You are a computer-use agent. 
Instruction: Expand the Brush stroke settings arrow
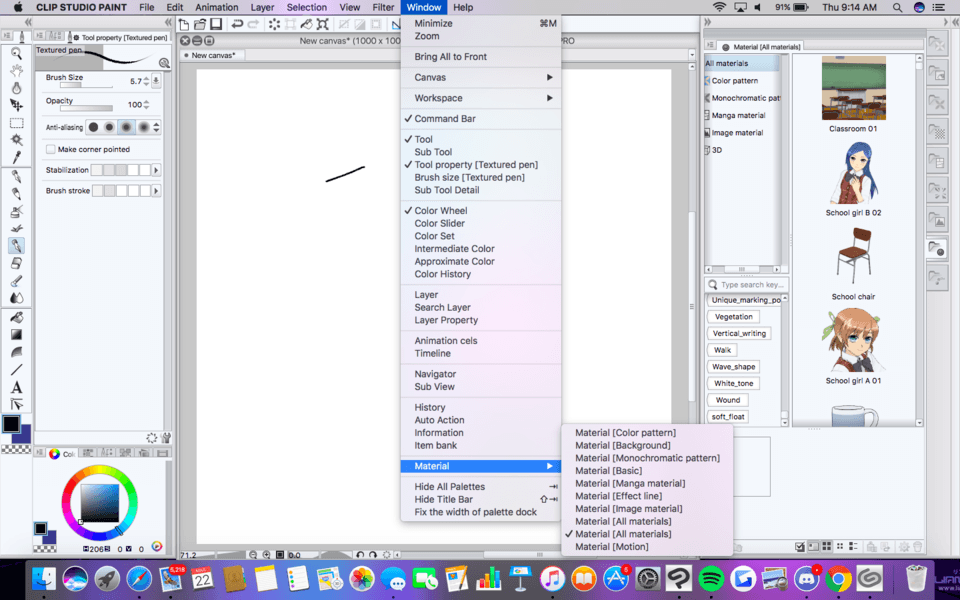[155, 190]
